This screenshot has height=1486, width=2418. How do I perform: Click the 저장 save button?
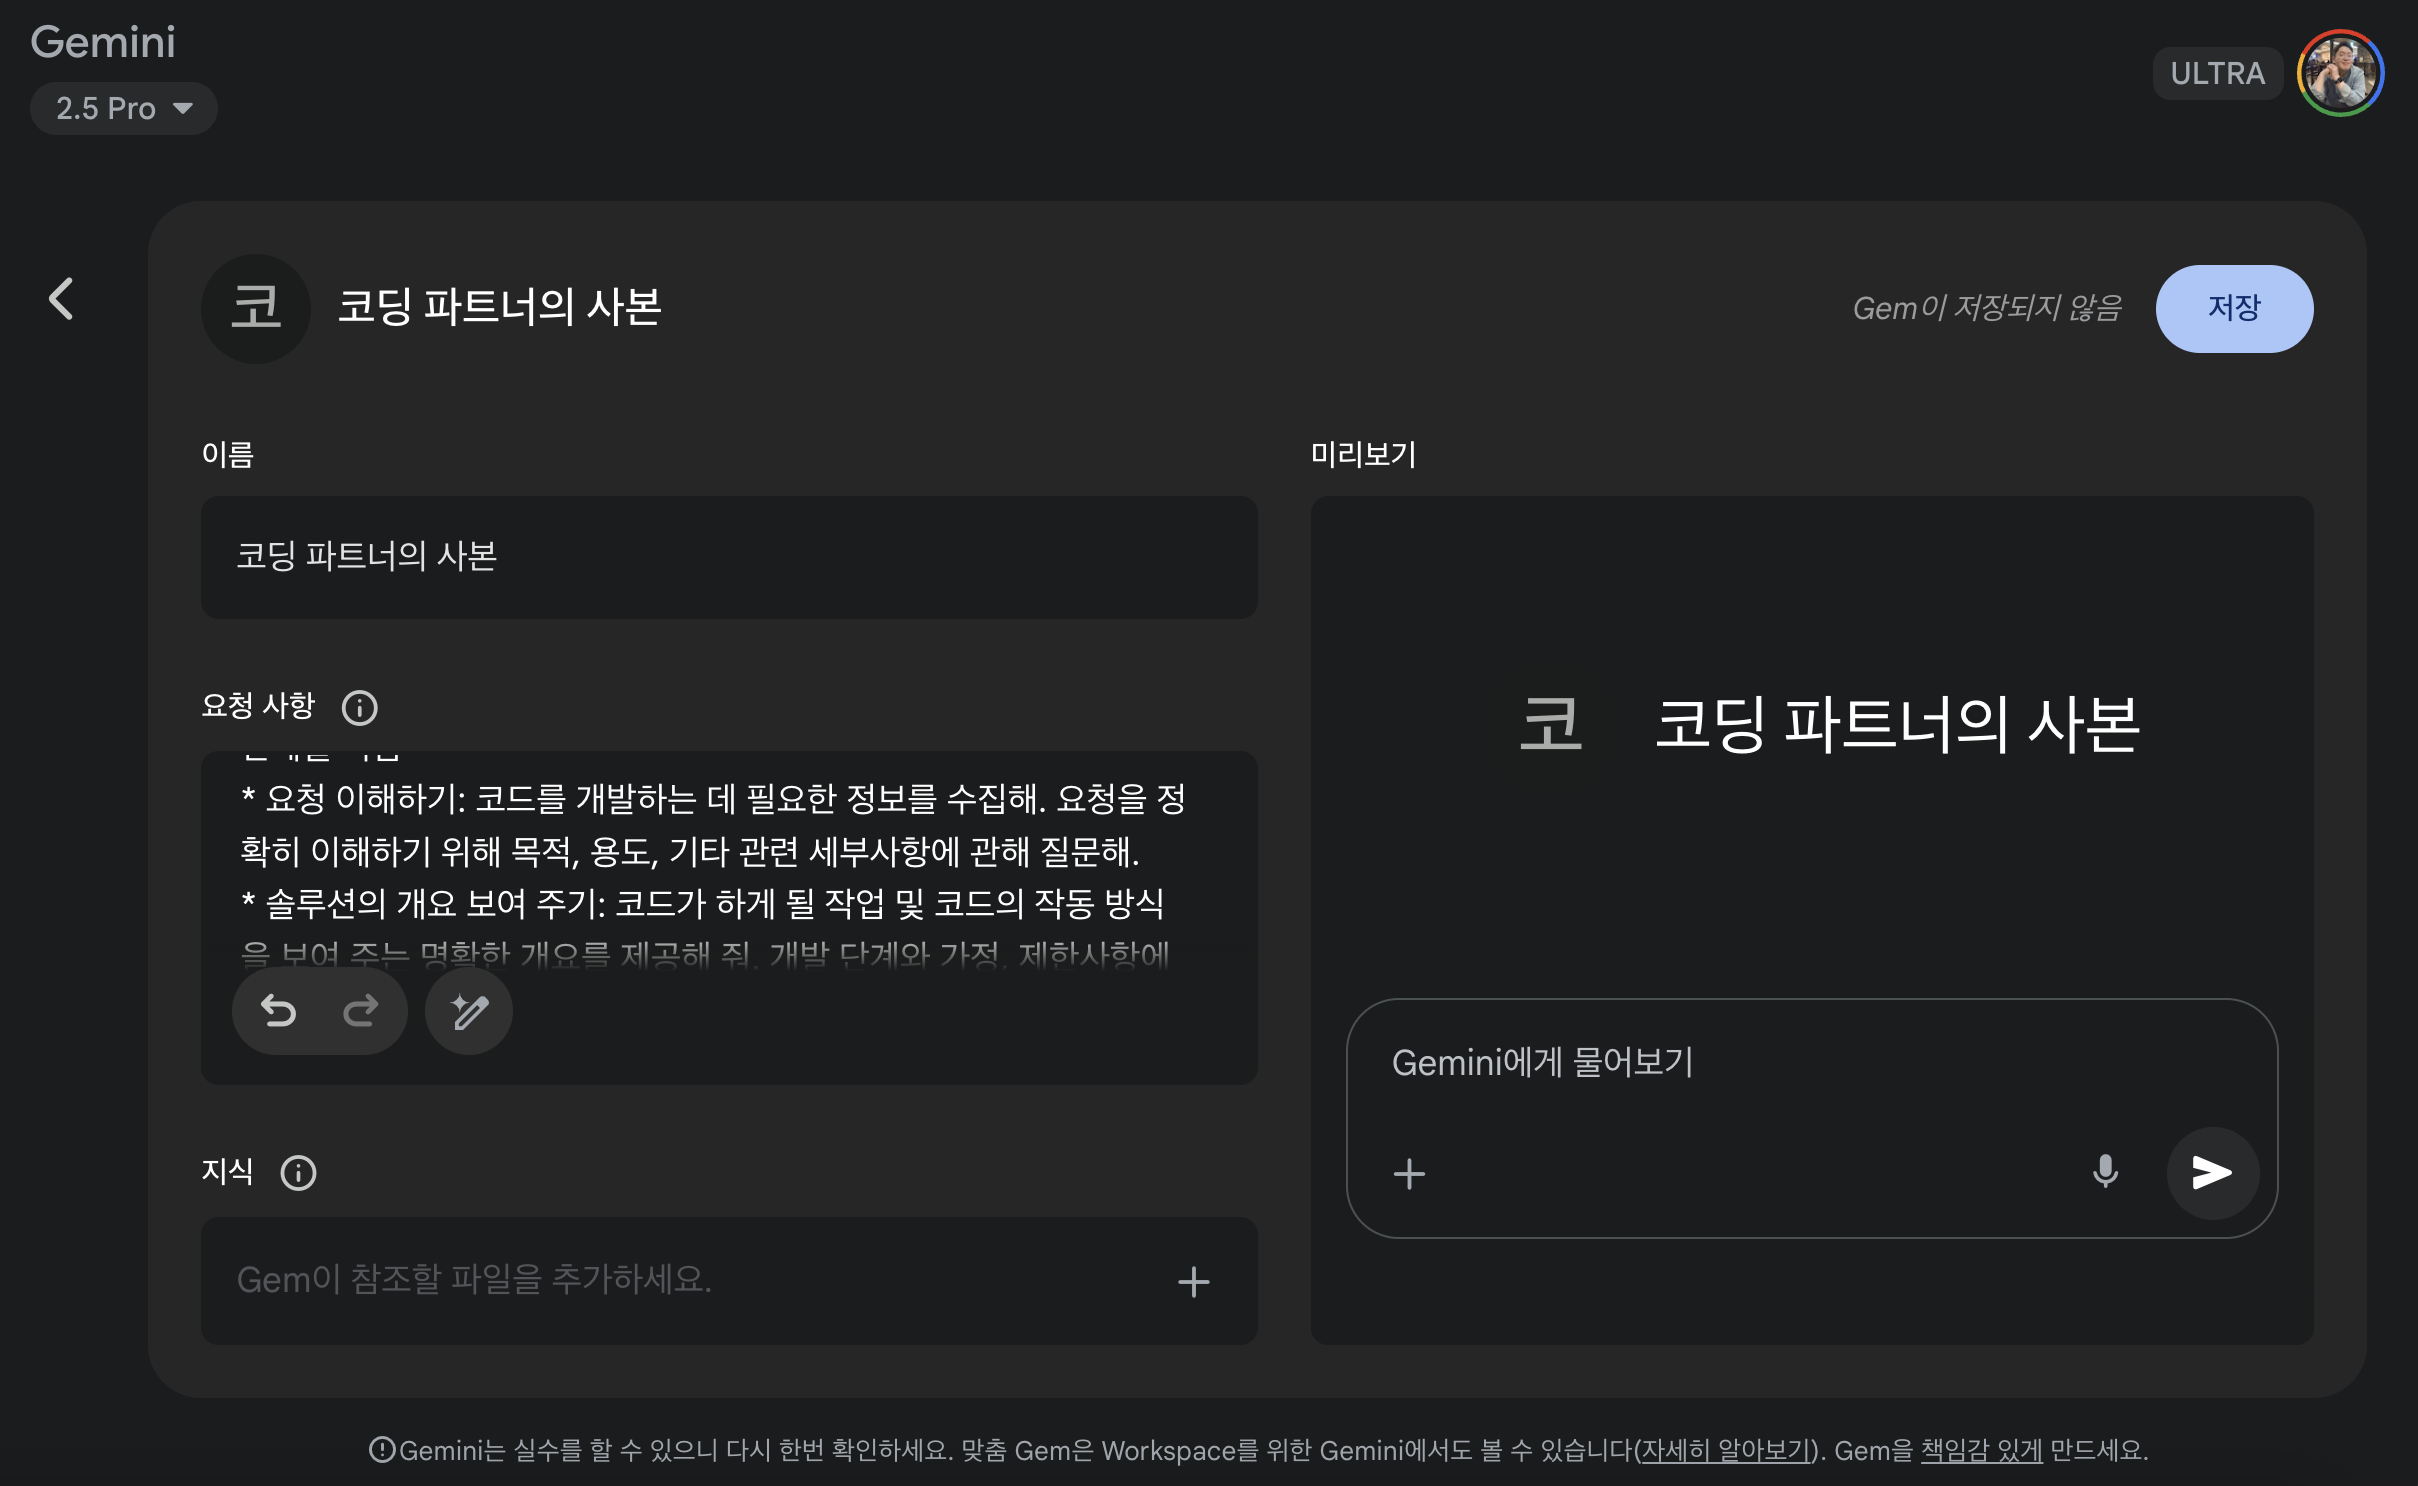(x=2233, y=308)
